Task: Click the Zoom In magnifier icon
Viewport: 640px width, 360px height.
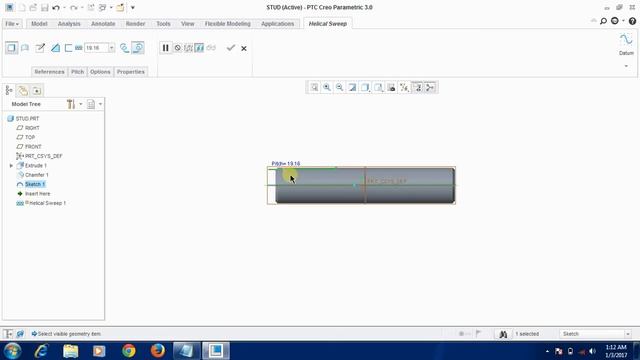Action: (327, 87)
